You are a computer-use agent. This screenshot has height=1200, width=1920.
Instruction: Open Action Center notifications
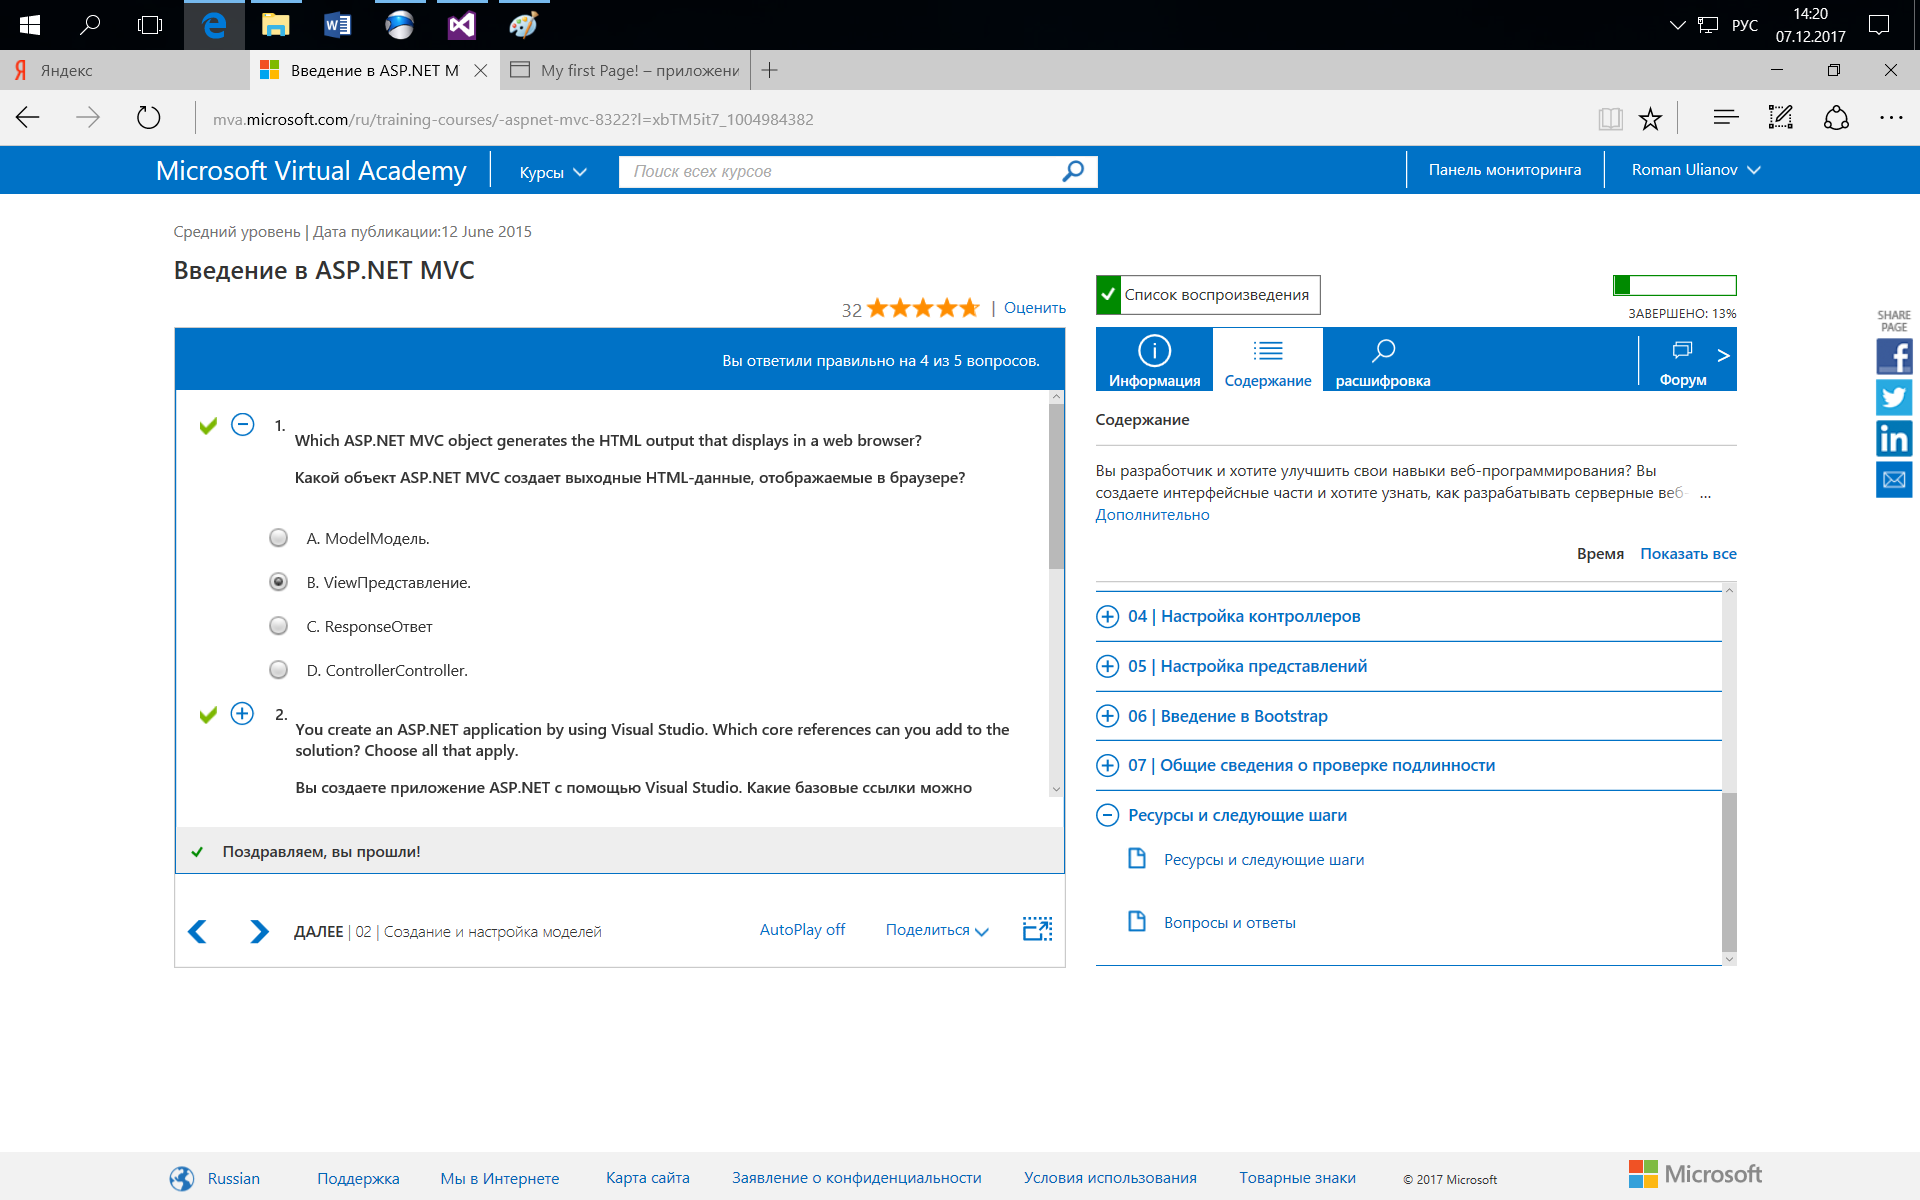click(1879, 25)
